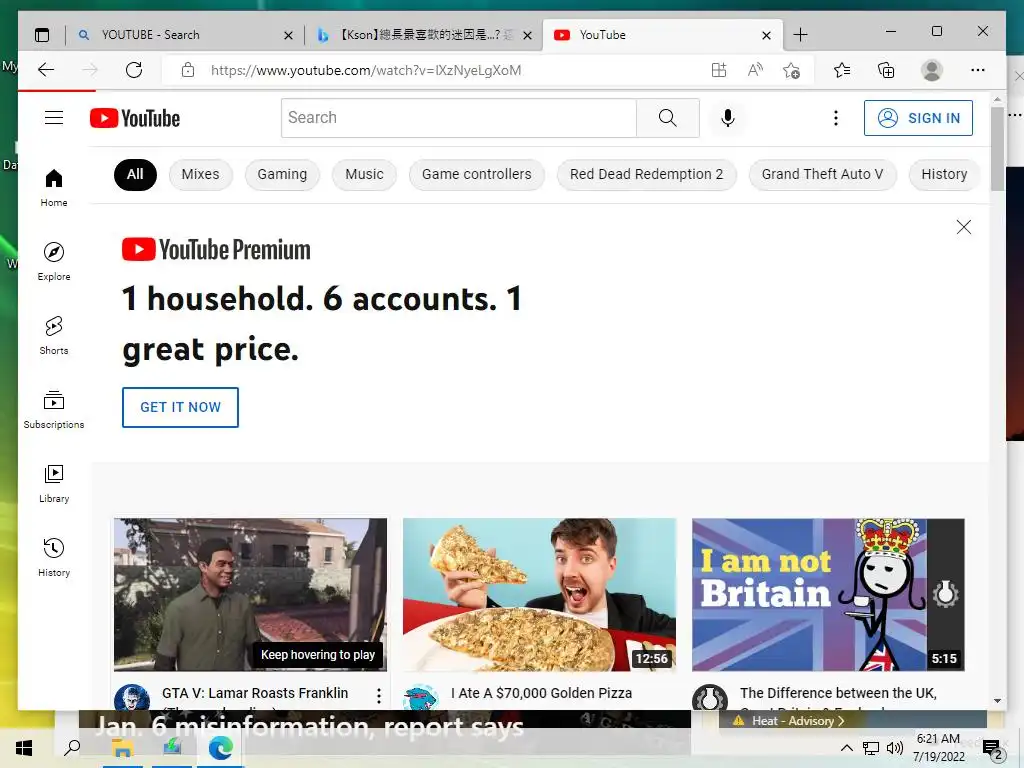Click the YouTube logo

135,118
